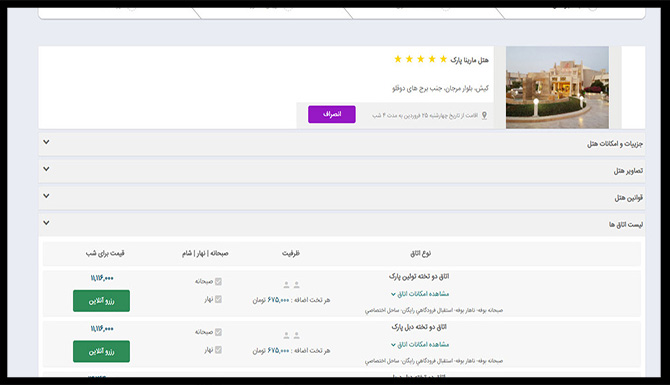Click the hotel address کیش، بلوار مرجان
This screenshot has height=385, width=670.
(x=440, y=88)
